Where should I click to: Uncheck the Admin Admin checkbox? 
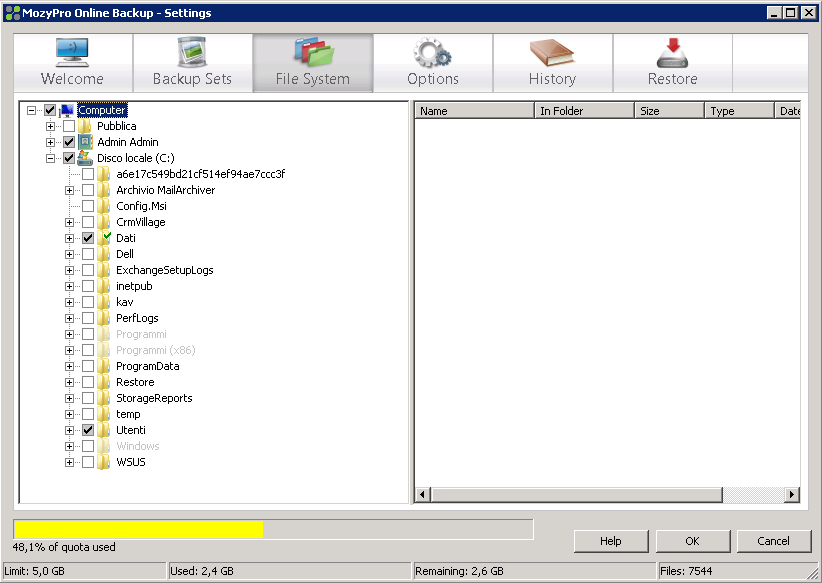69,142
